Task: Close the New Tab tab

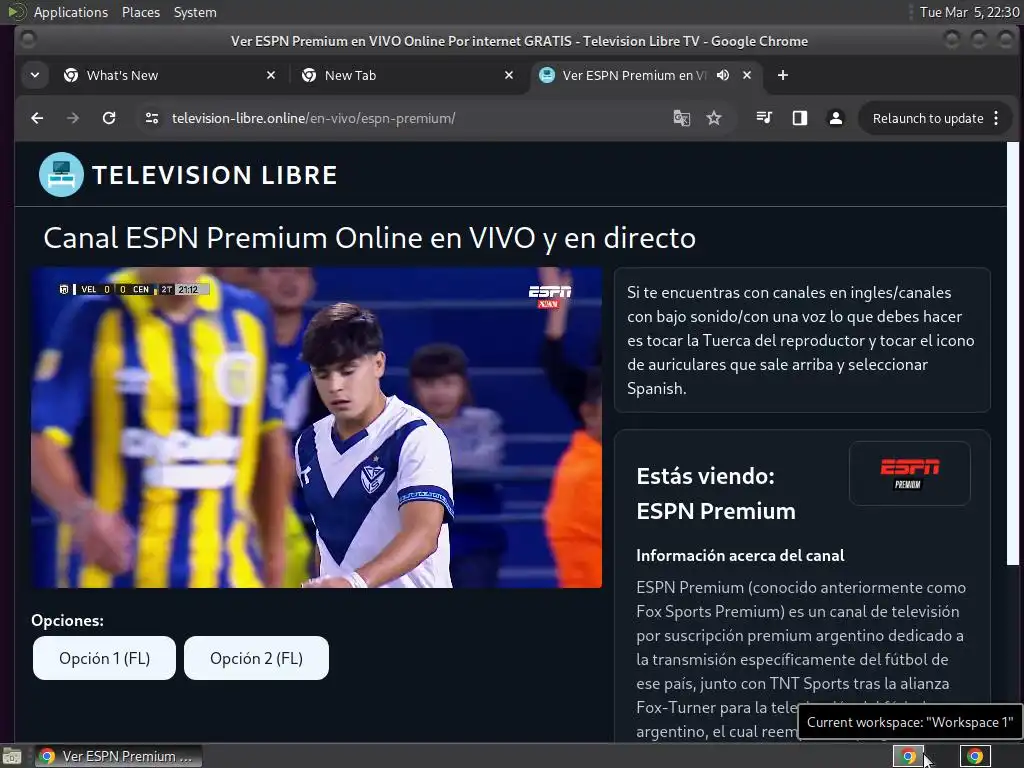Action: coord(509,75)
